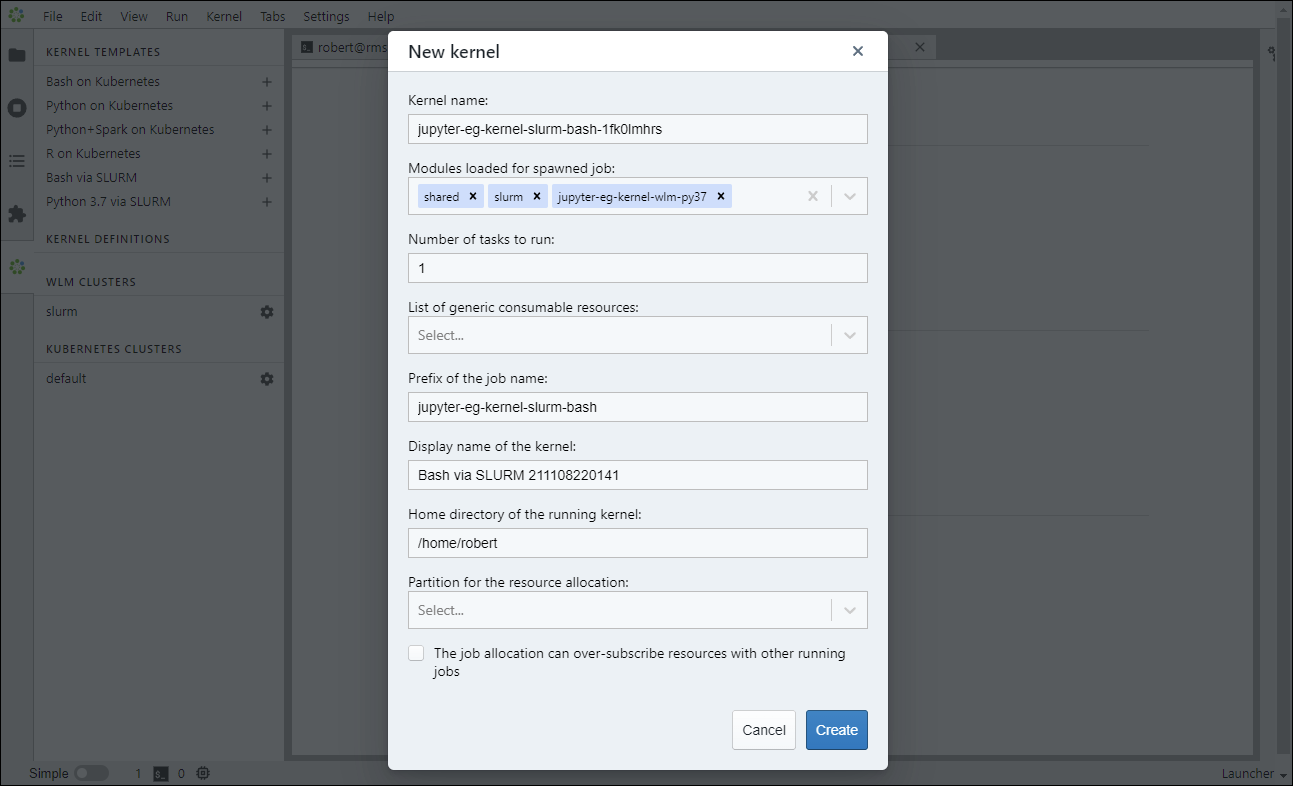Open the table of contents panel
Viewport: 1293px width, 786px height.
pyautogui.click(x=16, y=161)
